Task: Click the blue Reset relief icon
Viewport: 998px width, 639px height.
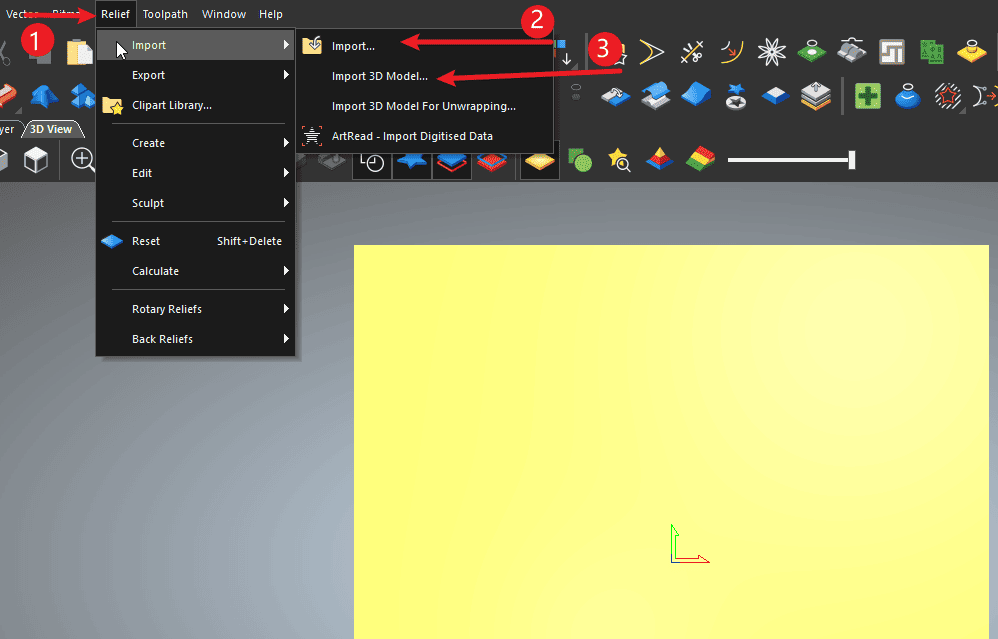Action: pos(113,241)
